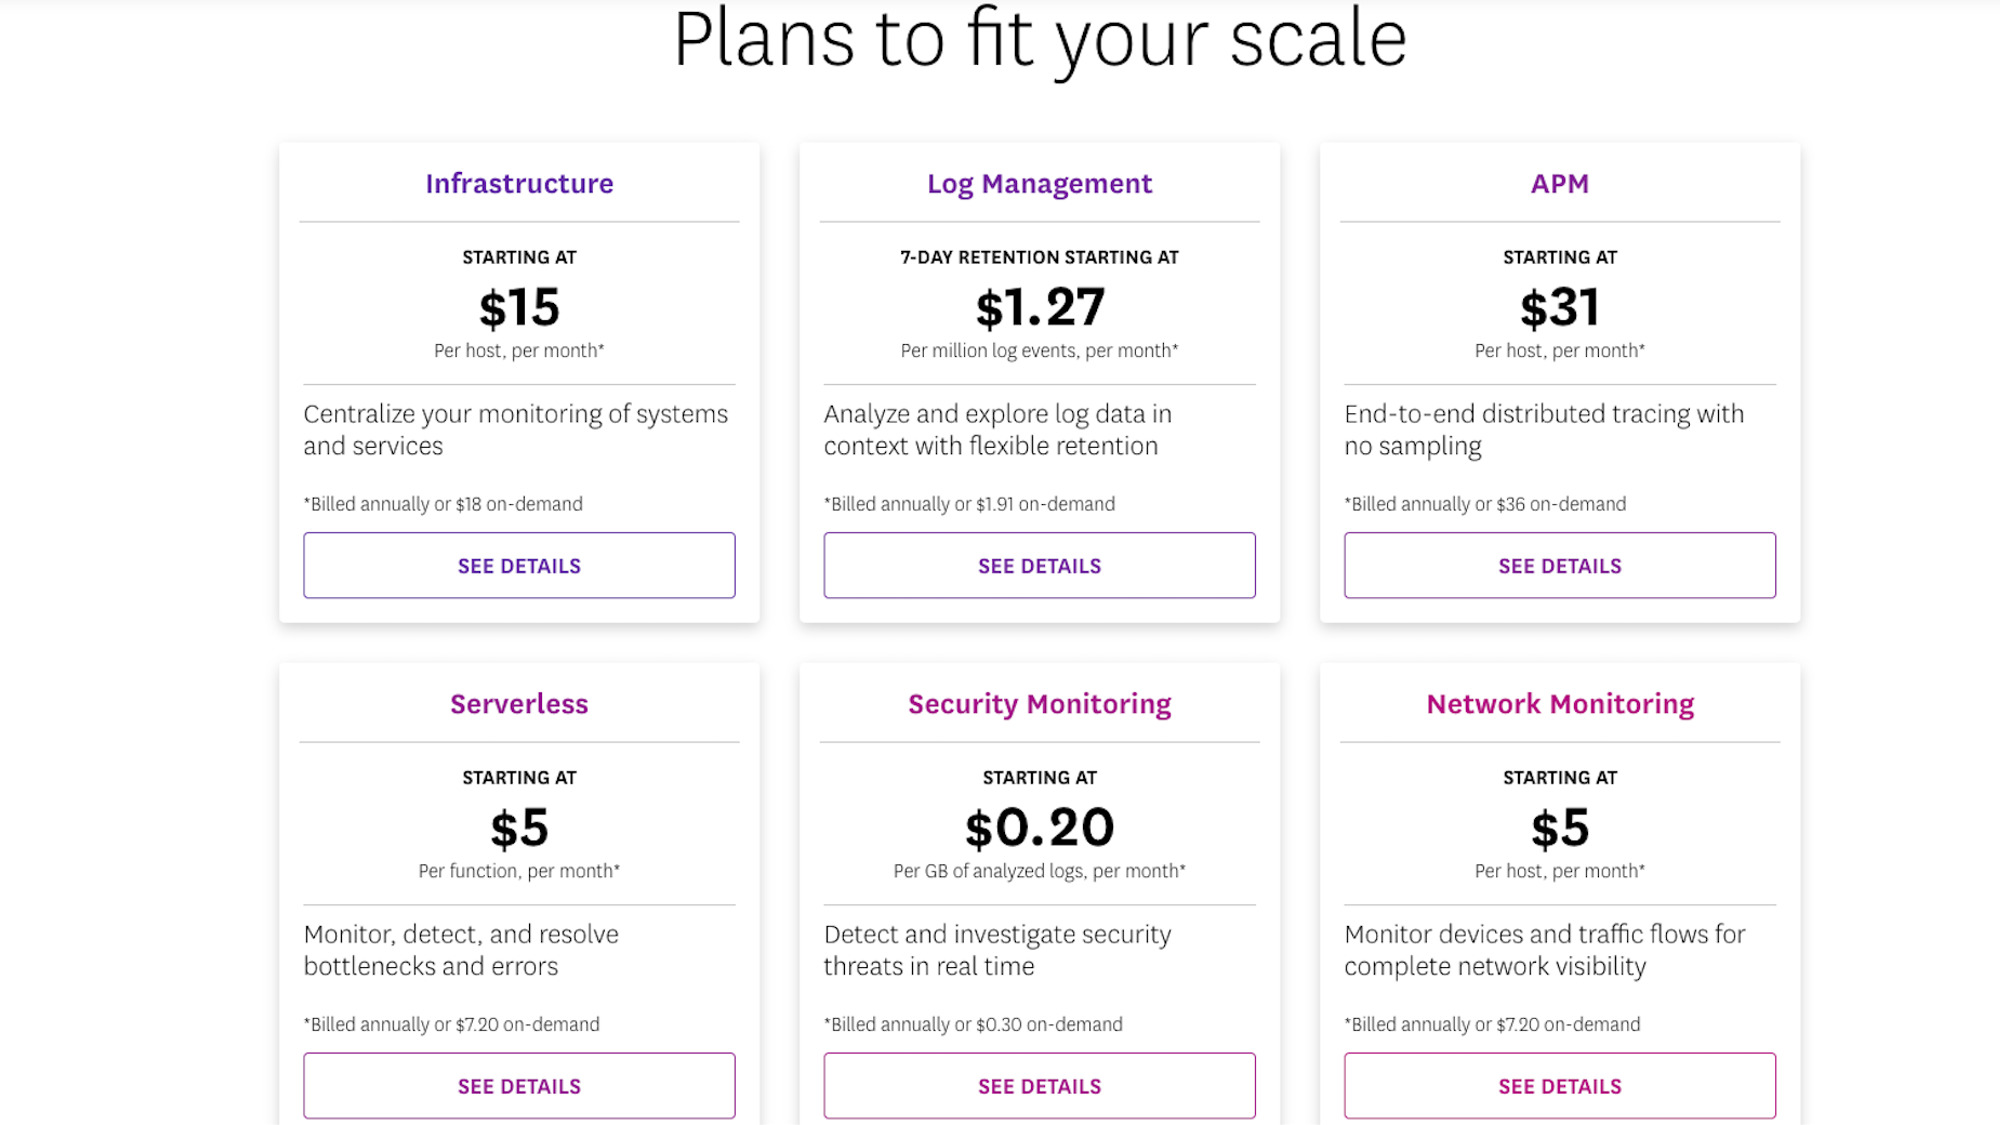Open the Infrastructure plan title
Screen dimensions: 2000x1125
(519, 183)
